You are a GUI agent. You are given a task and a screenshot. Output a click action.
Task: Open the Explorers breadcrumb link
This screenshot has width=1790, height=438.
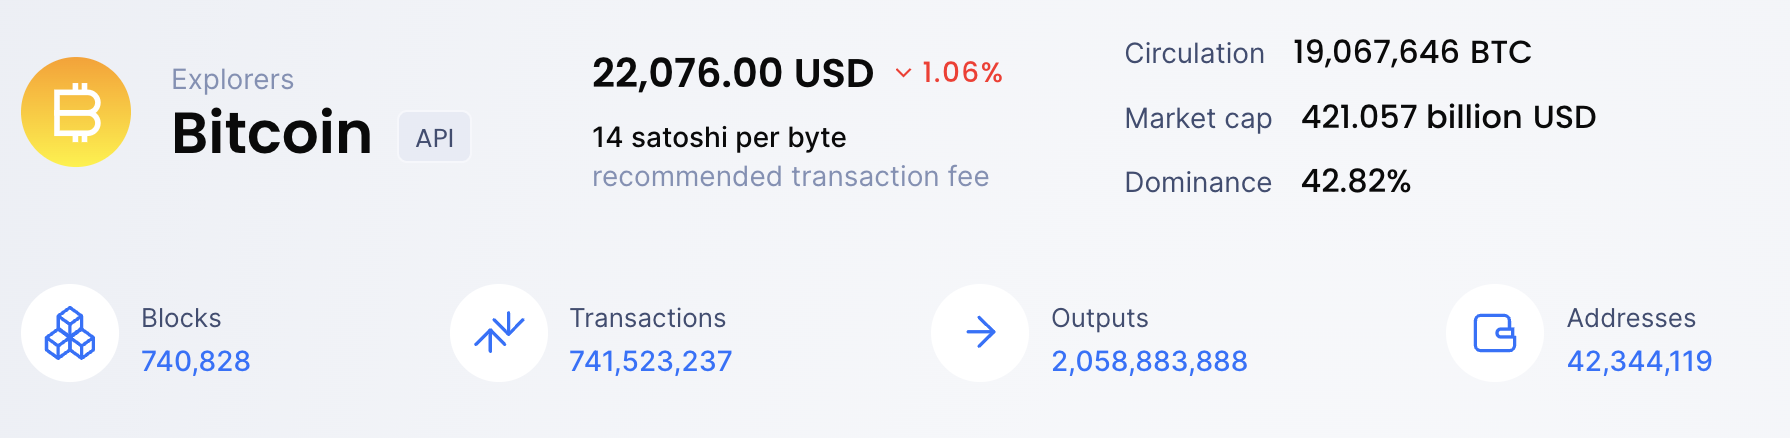tap(233, 79)
